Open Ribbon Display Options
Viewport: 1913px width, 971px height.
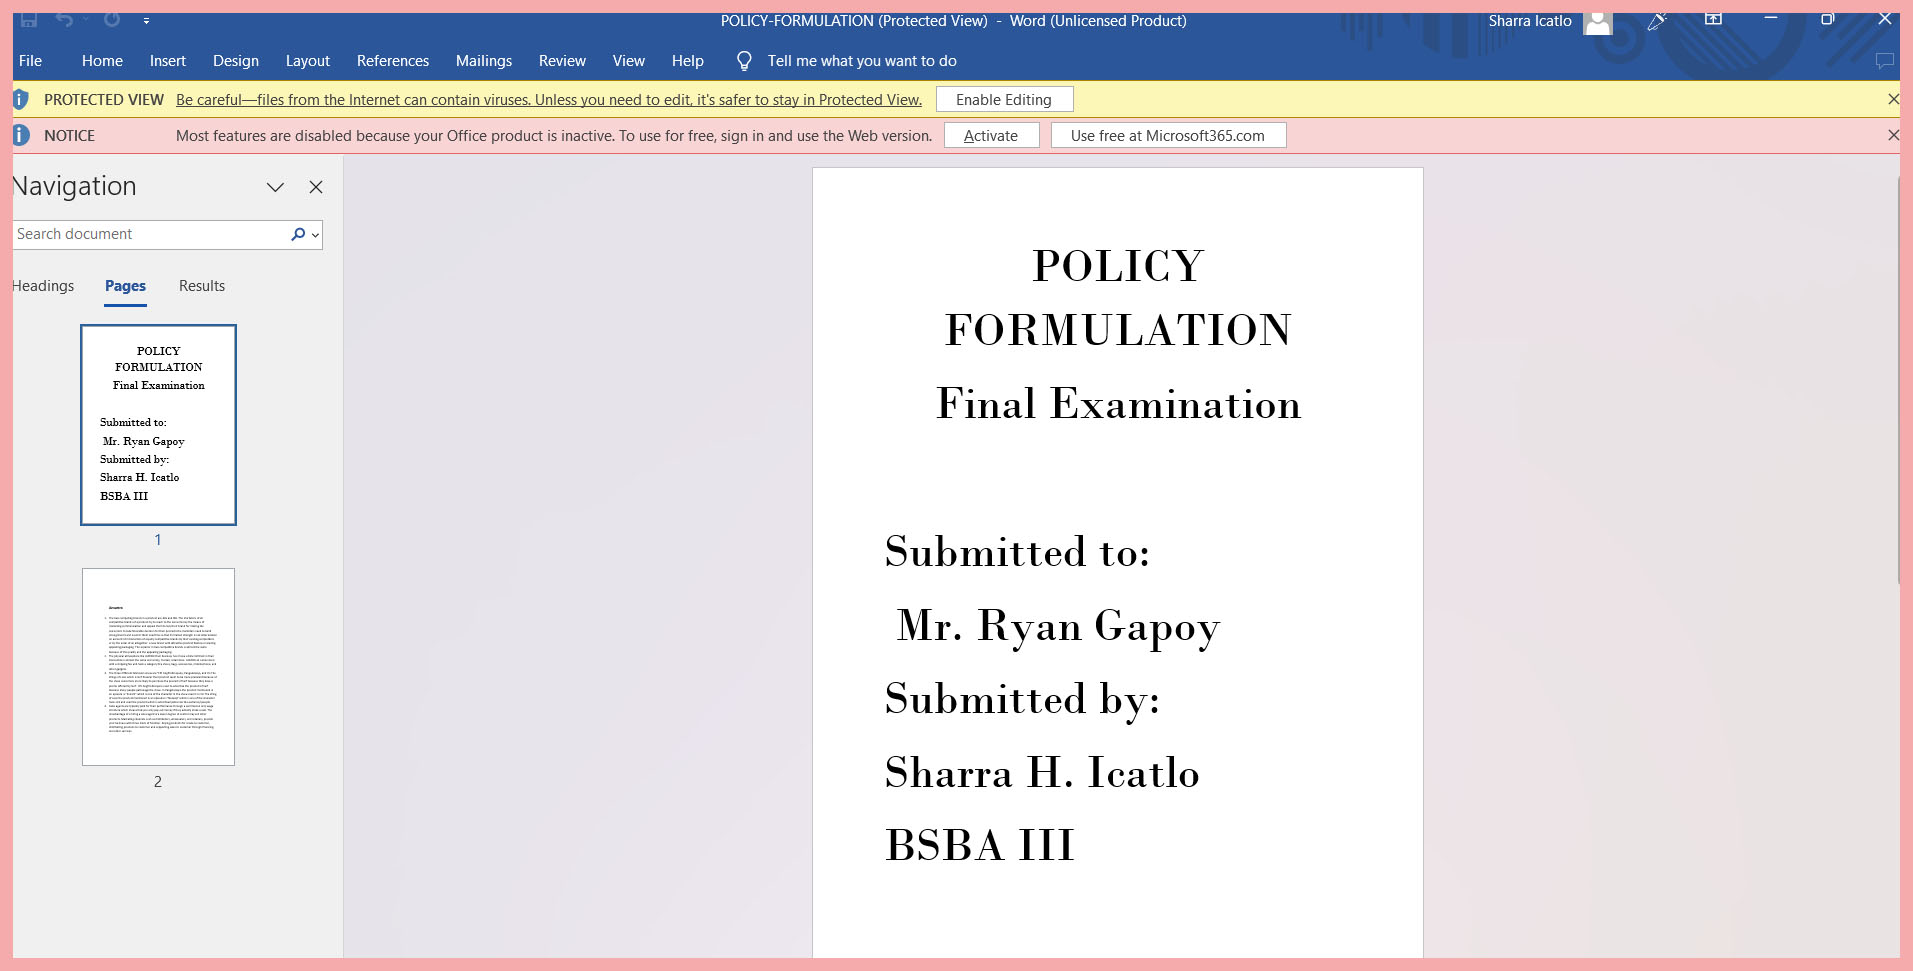pos(1713,20)
